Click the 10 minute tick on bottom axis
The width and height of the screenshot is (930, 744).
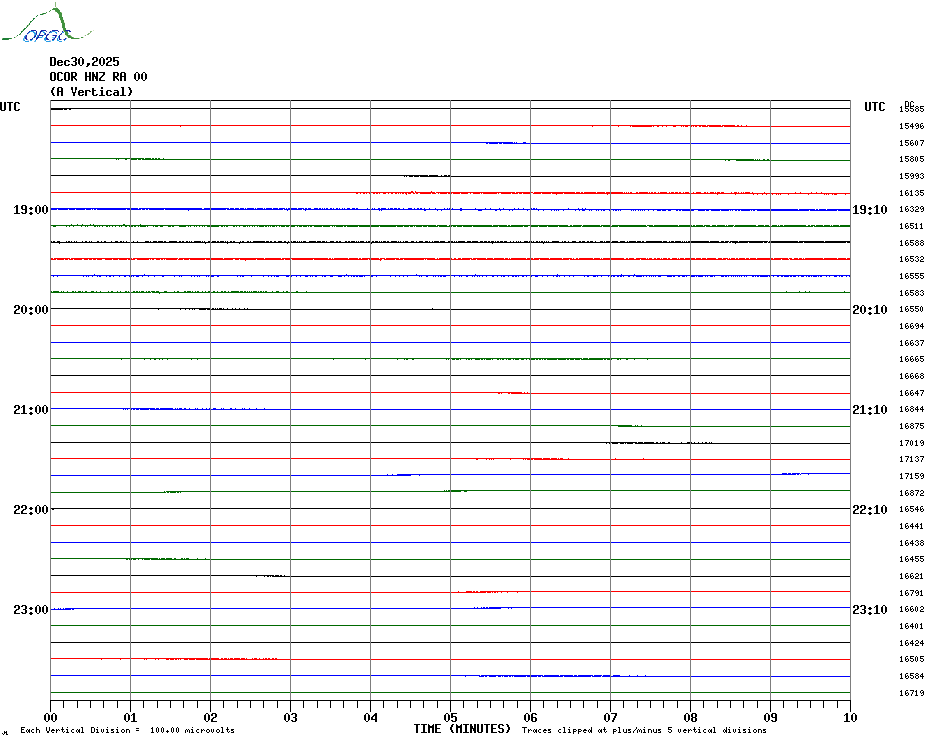pyautogui.click(x=849, y=717)
